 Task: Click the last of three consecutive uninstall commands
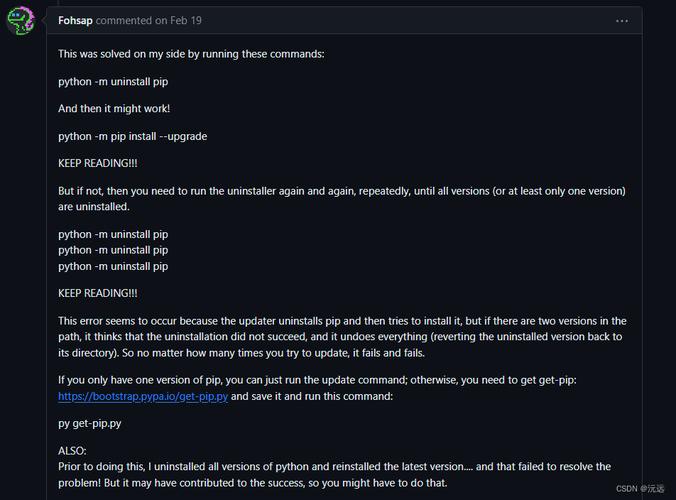tap(113, 266)
